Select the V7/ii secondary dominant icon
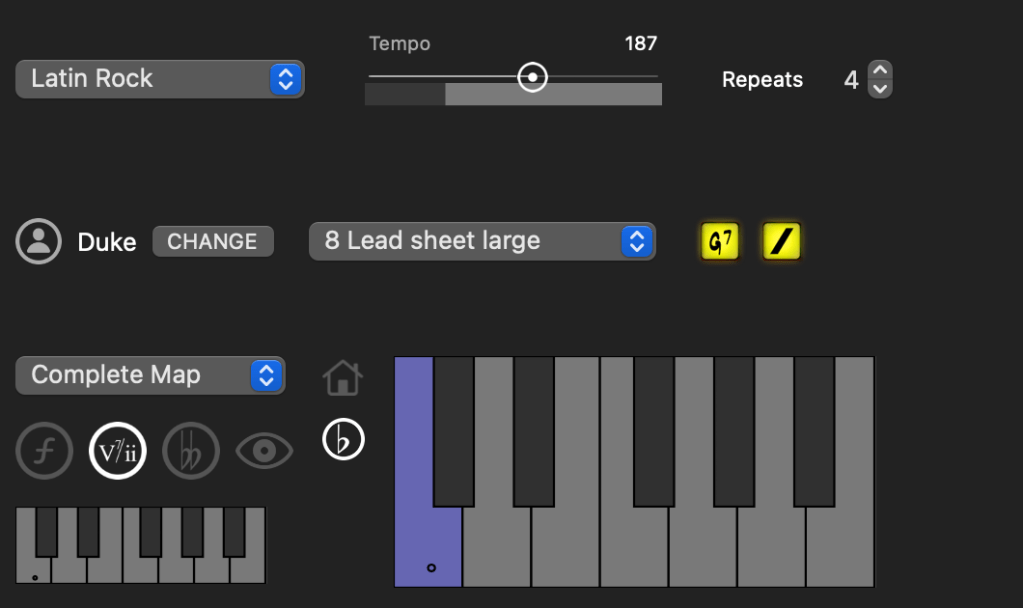This screenshot has width=1023, height=608. pyautogui.click(x=118, y=451)
